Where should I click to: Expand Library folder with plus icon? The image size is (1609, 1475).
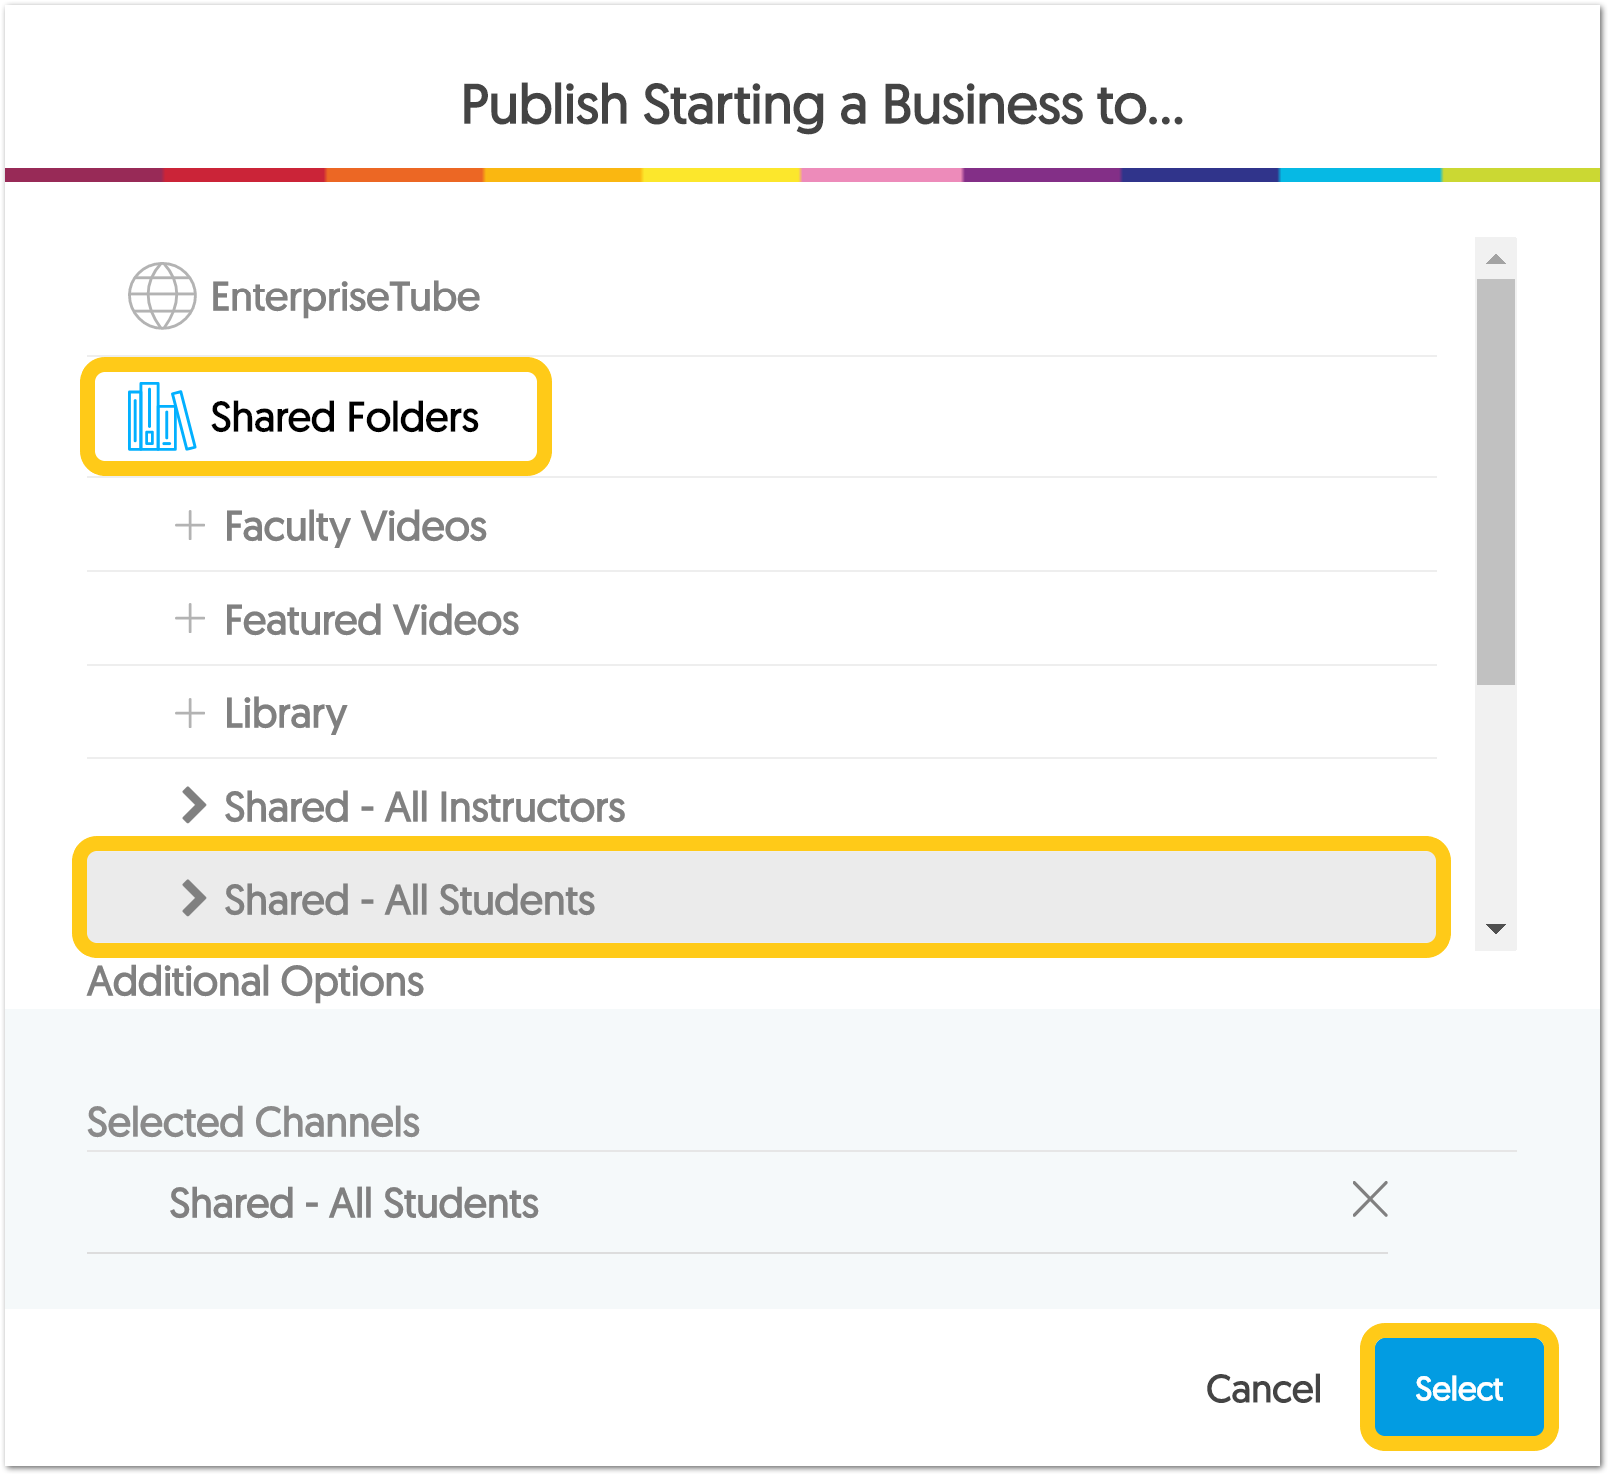[190, 713]
